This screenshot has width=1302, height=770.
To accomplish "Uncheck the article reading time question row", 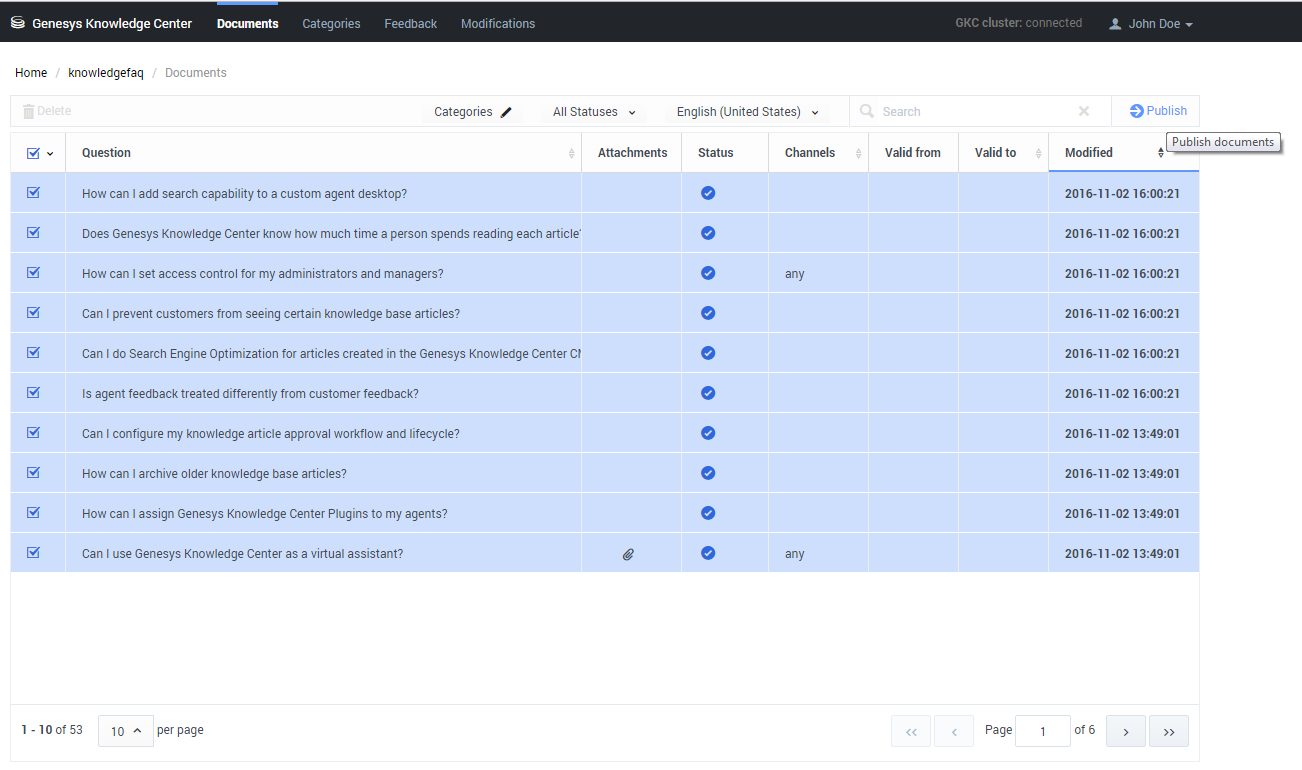I will [x=33, y=232].
